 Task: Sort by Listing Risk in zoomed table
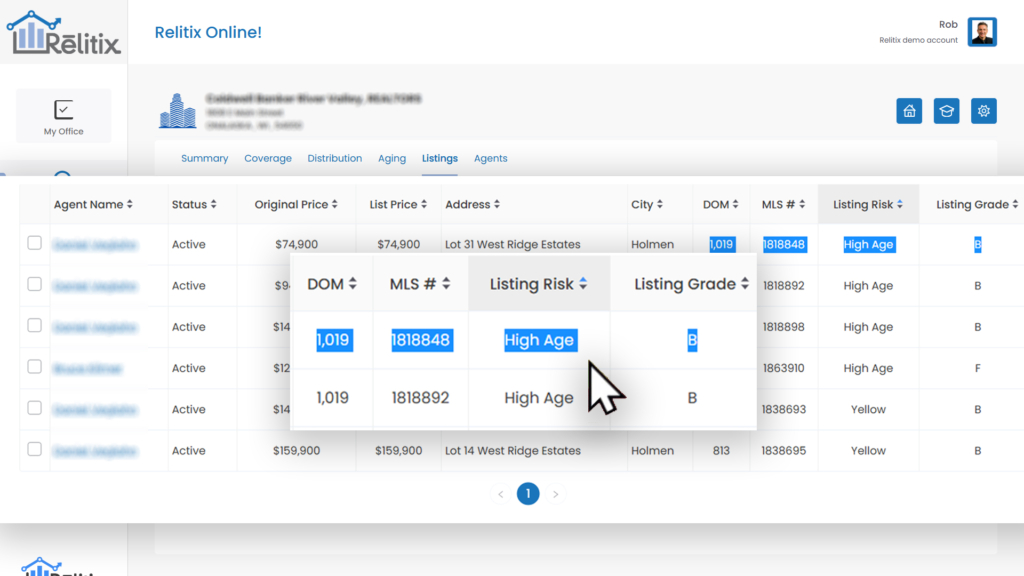pyautogui.click(x=538, y=284)
